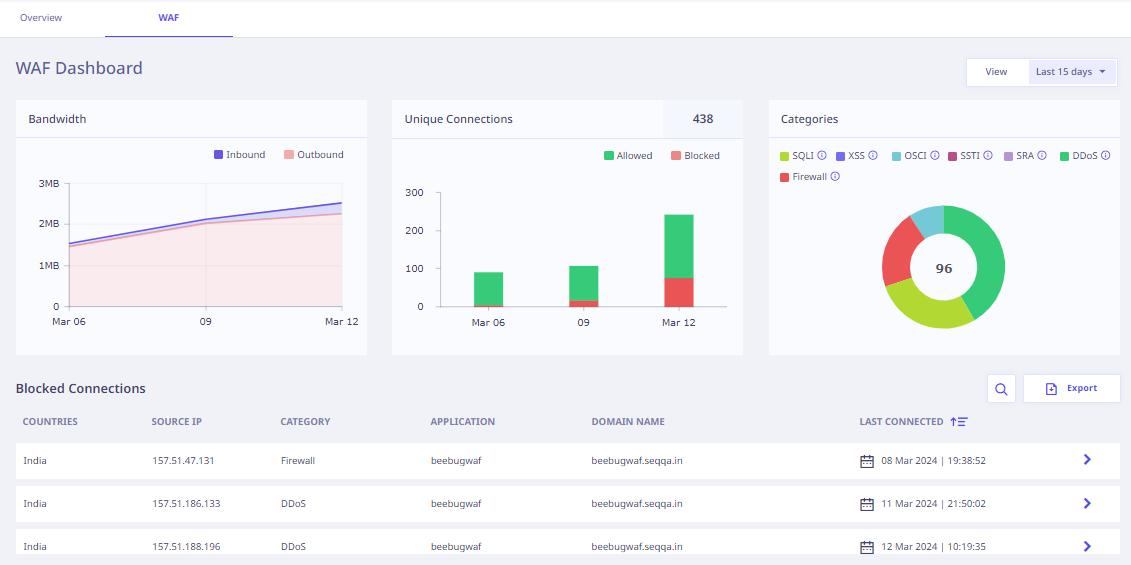
Task: Toggle SSTI legend entry in Categories
Action: (x=964, y=156)
